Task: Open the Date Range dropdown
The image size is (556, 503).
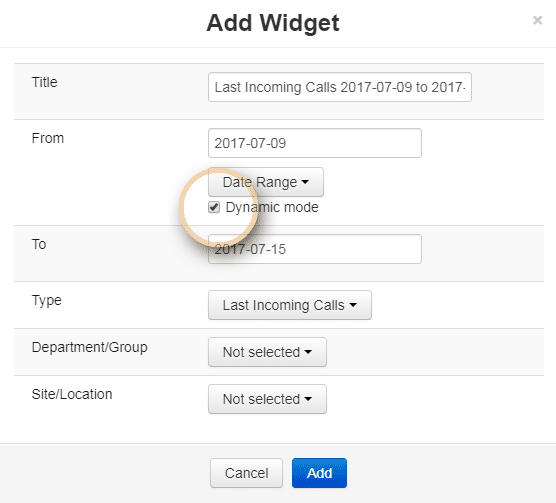Action: click(x=266, y=182)
